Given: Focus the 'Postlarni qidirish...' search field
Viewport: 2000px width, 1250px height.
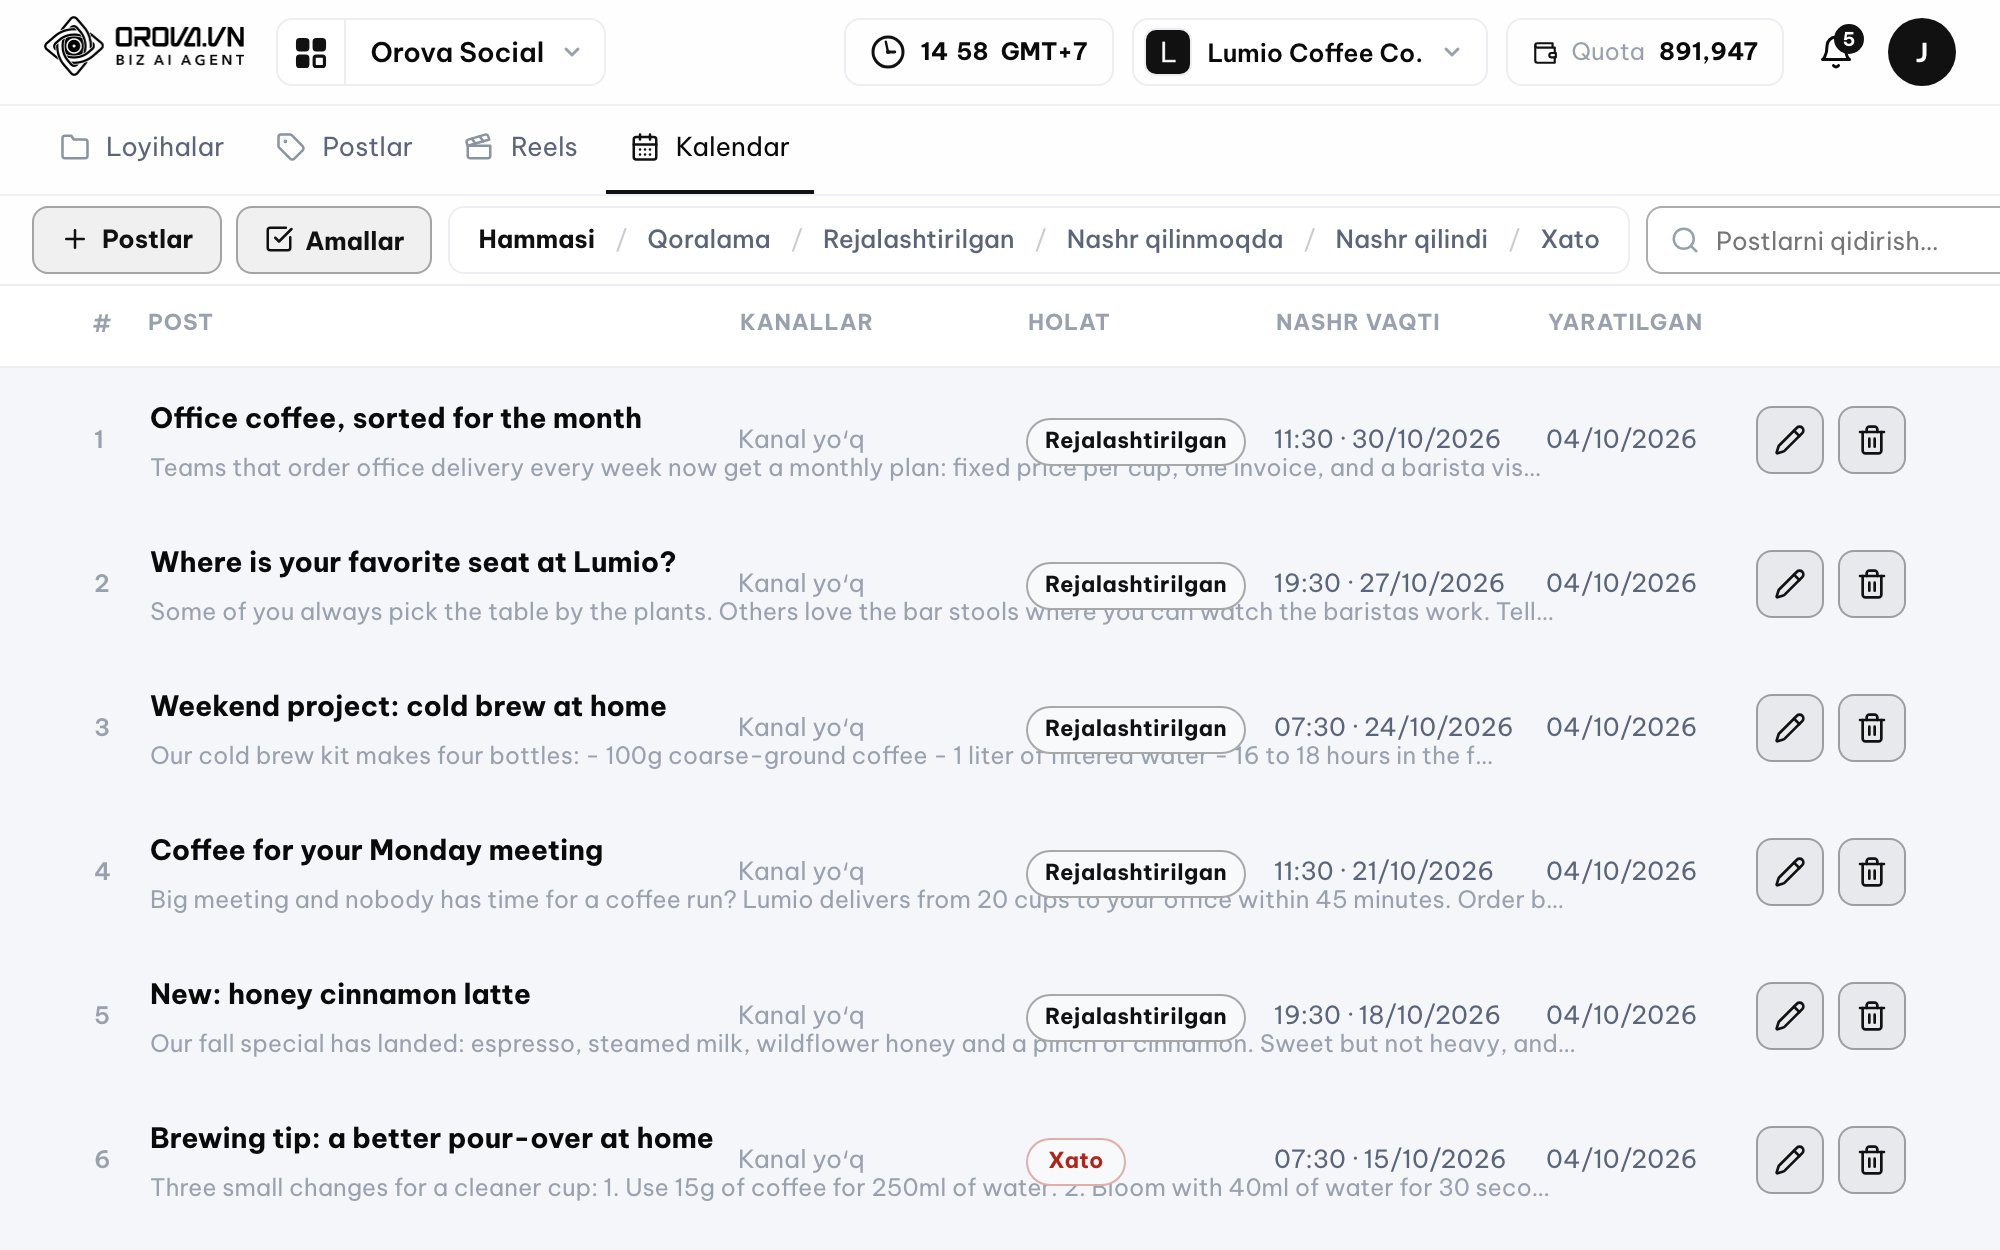Looking at the screenshot, I should click(1825, 240).
